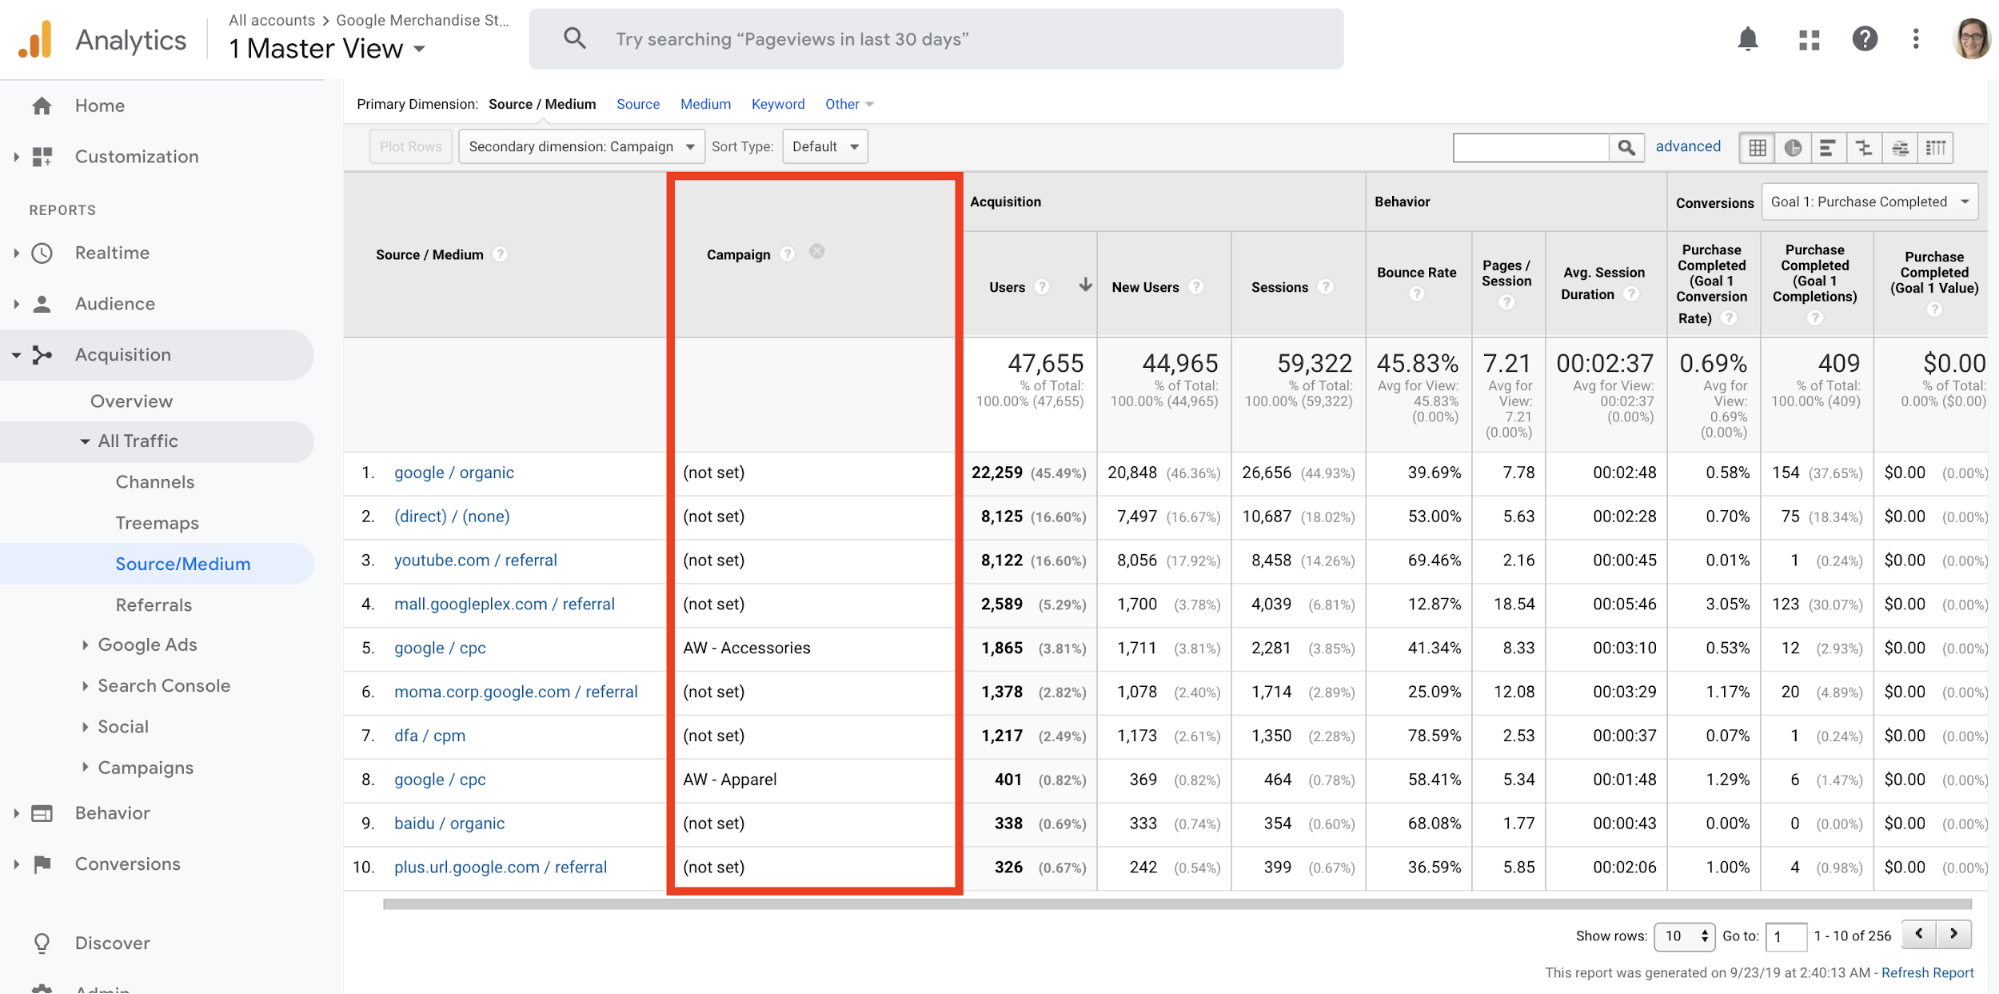Expand the Campaigns subsection
This screenshot has height=994, width=1999.
tap(85, 768)
